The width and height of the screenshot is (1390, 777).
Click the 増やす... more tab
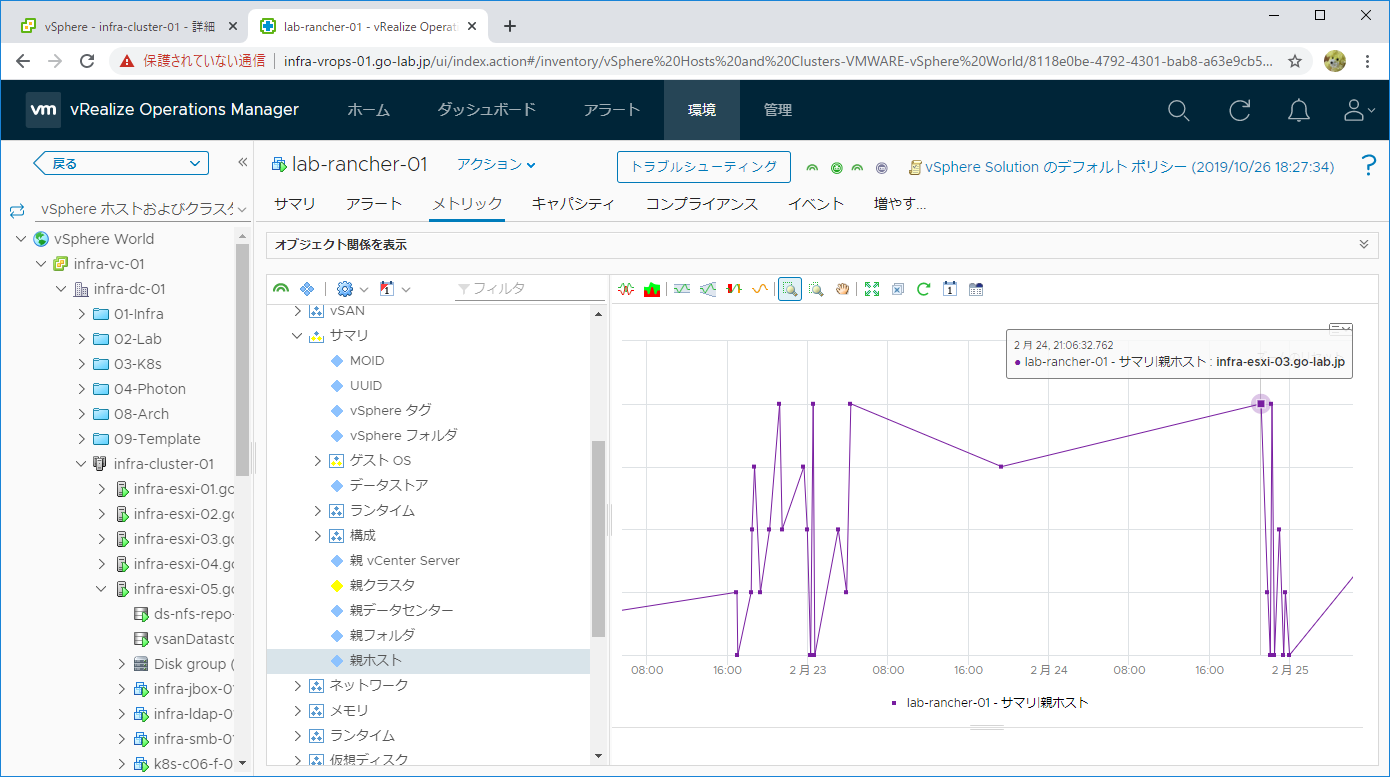coord(900,204)
